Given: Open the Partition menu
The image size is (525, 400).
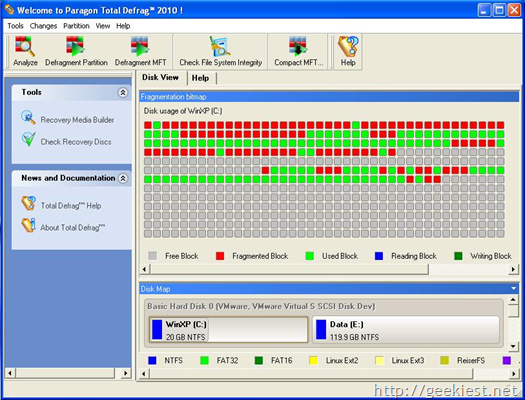Looking at the screenshot, I should point(76,26).
